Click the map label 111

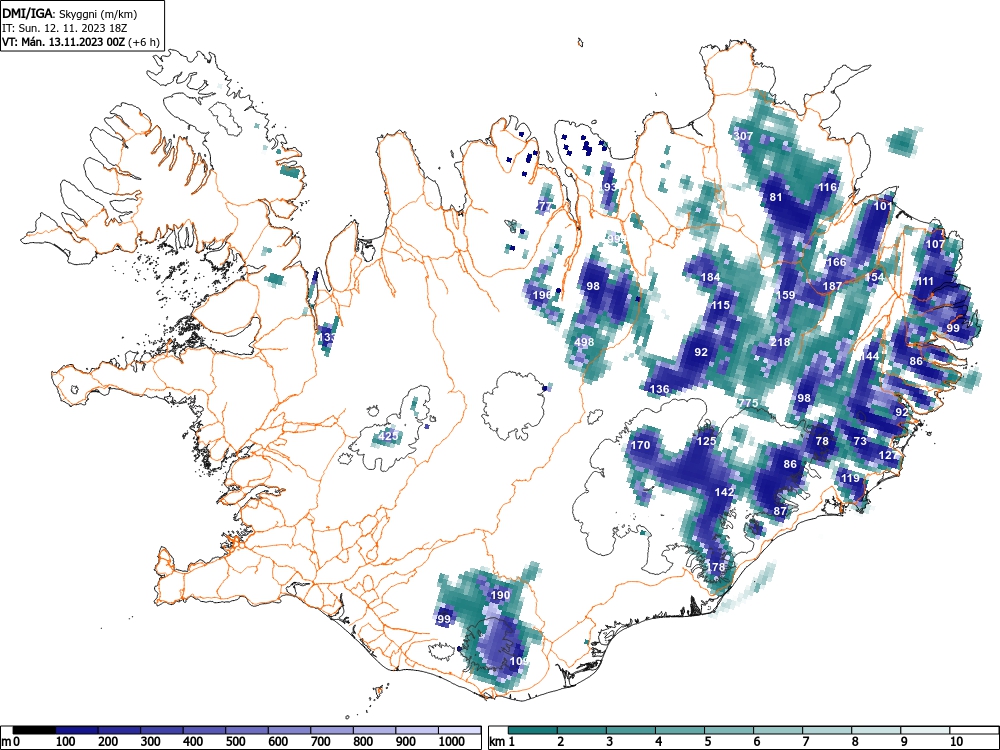tap(925, 281)
